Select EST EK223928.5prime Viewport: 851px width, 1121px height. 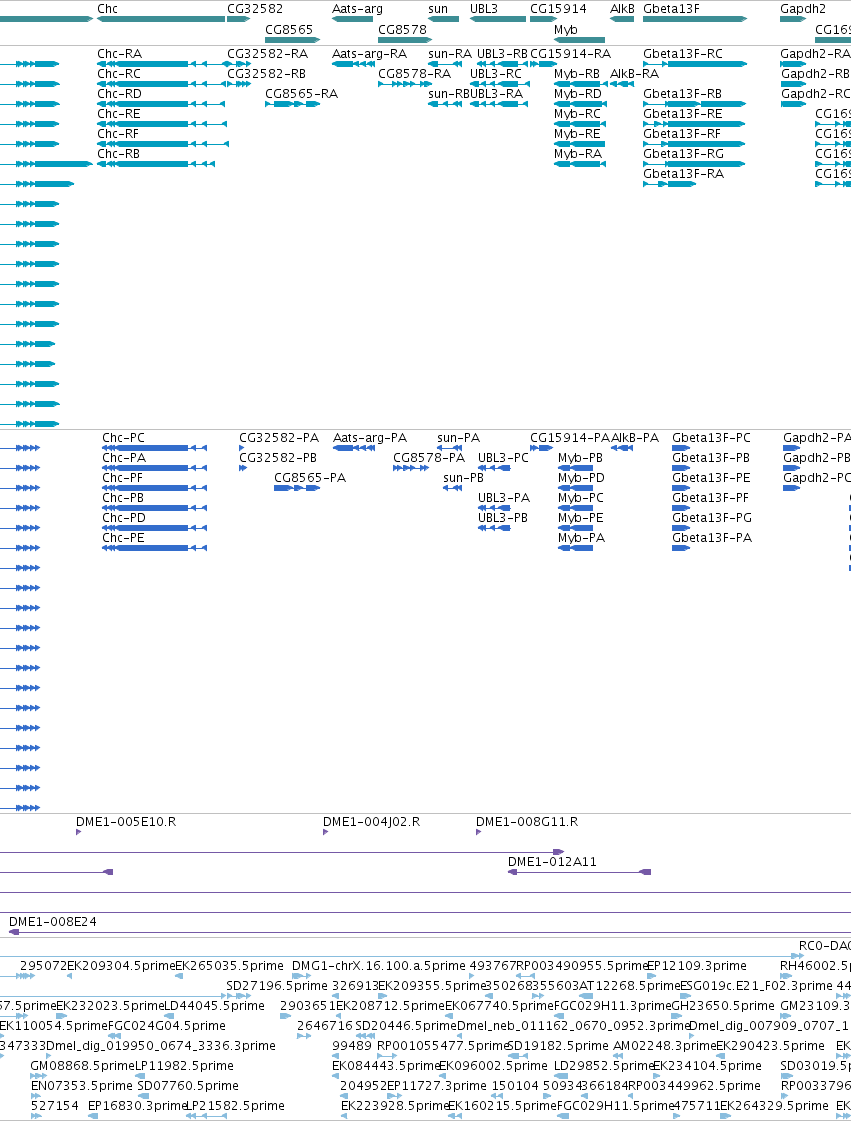coord(394,1106)
